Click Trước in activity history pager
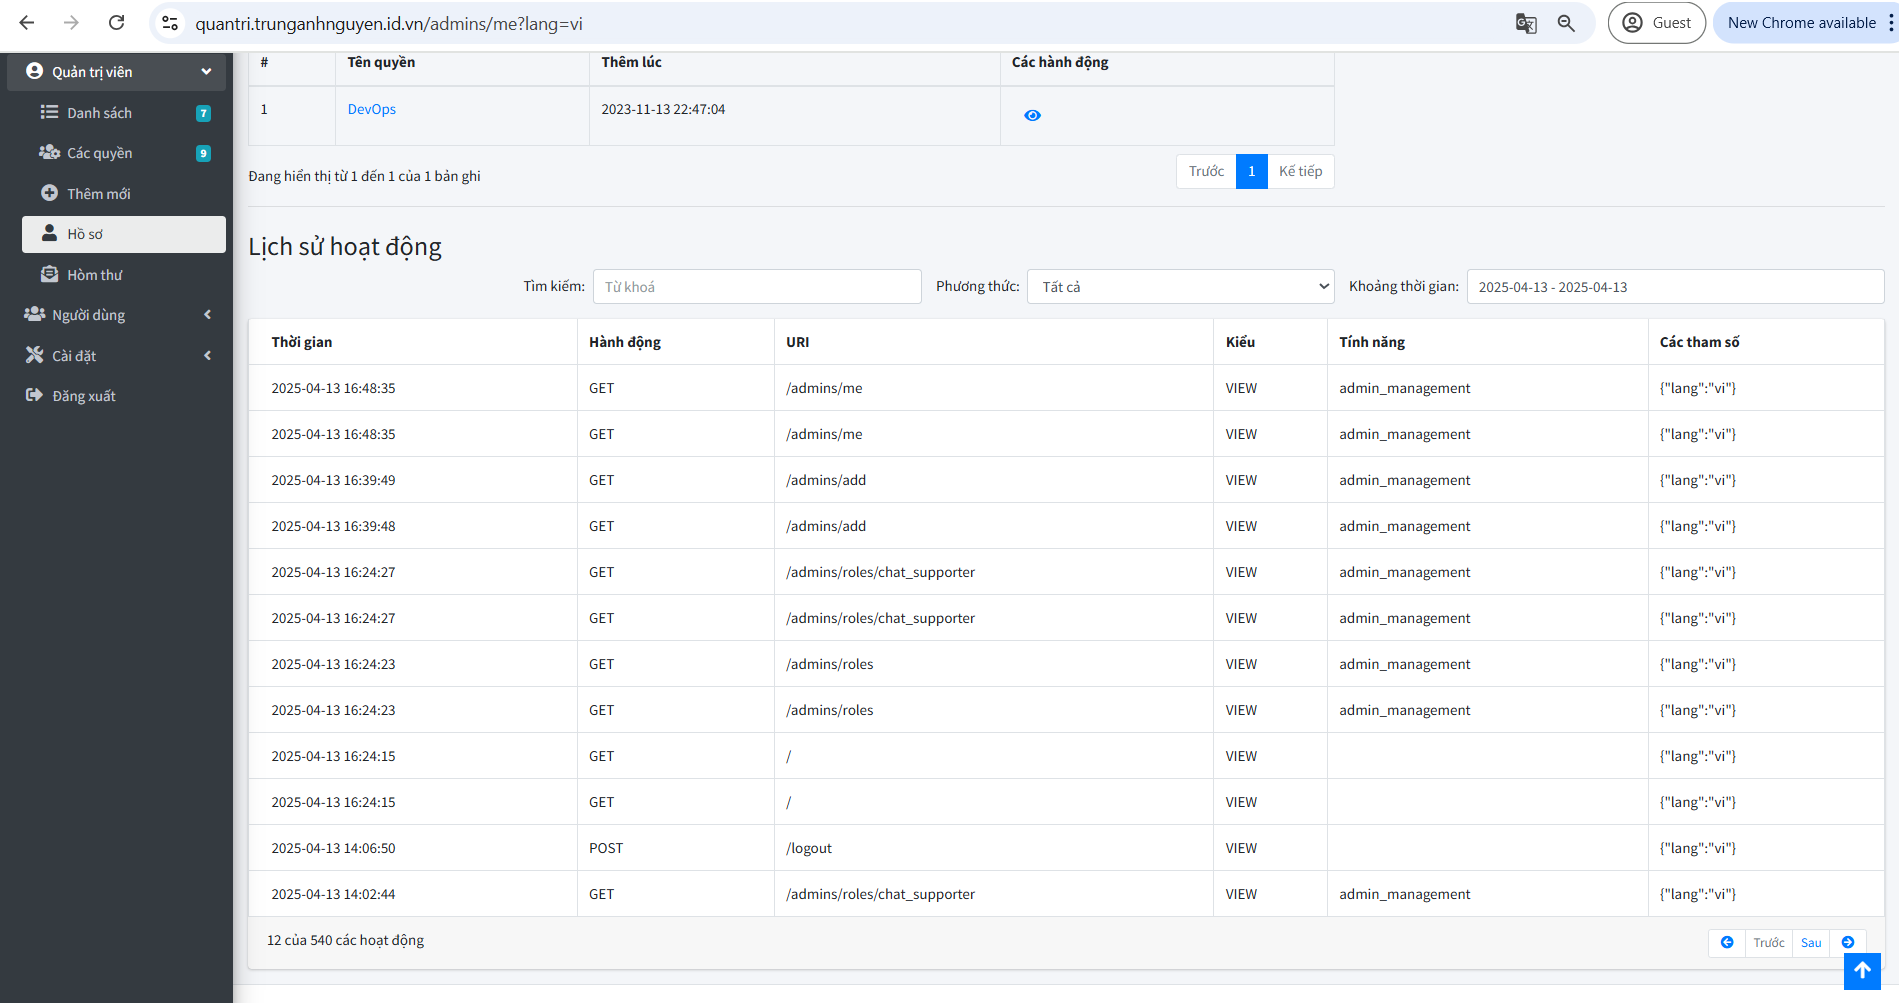The width and height of the screenshot is (1899, 1003). pos(1769,942)
